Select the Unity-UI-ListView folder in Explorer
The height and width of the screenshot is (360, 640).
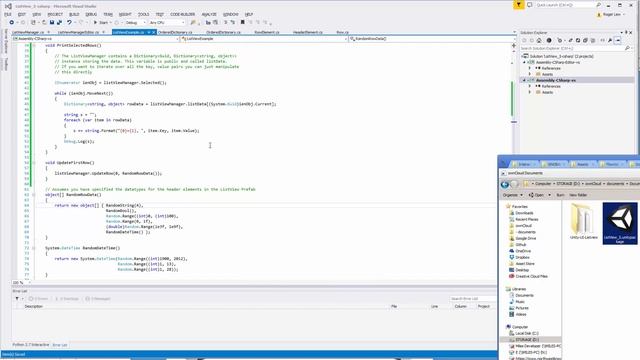pyautogui.click(x=583, y=222)
